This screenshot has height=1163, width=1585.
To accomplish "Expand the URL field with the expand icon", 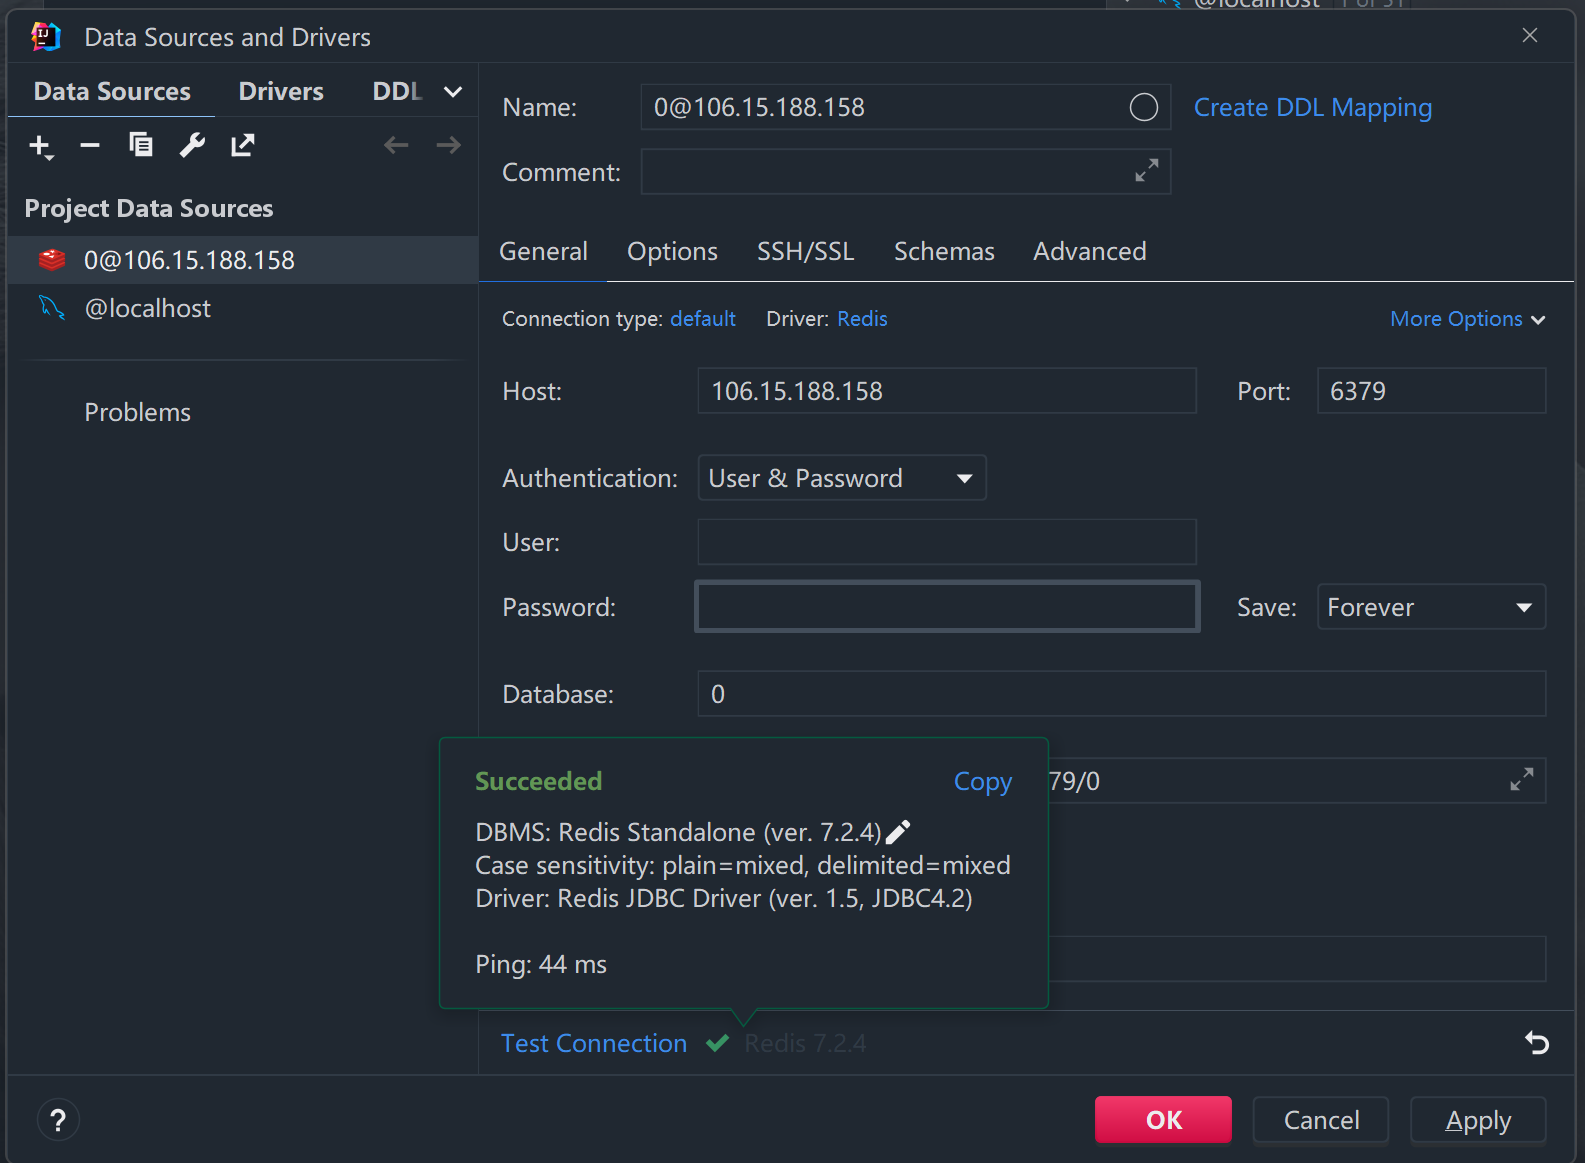I will coord(1521,780).
